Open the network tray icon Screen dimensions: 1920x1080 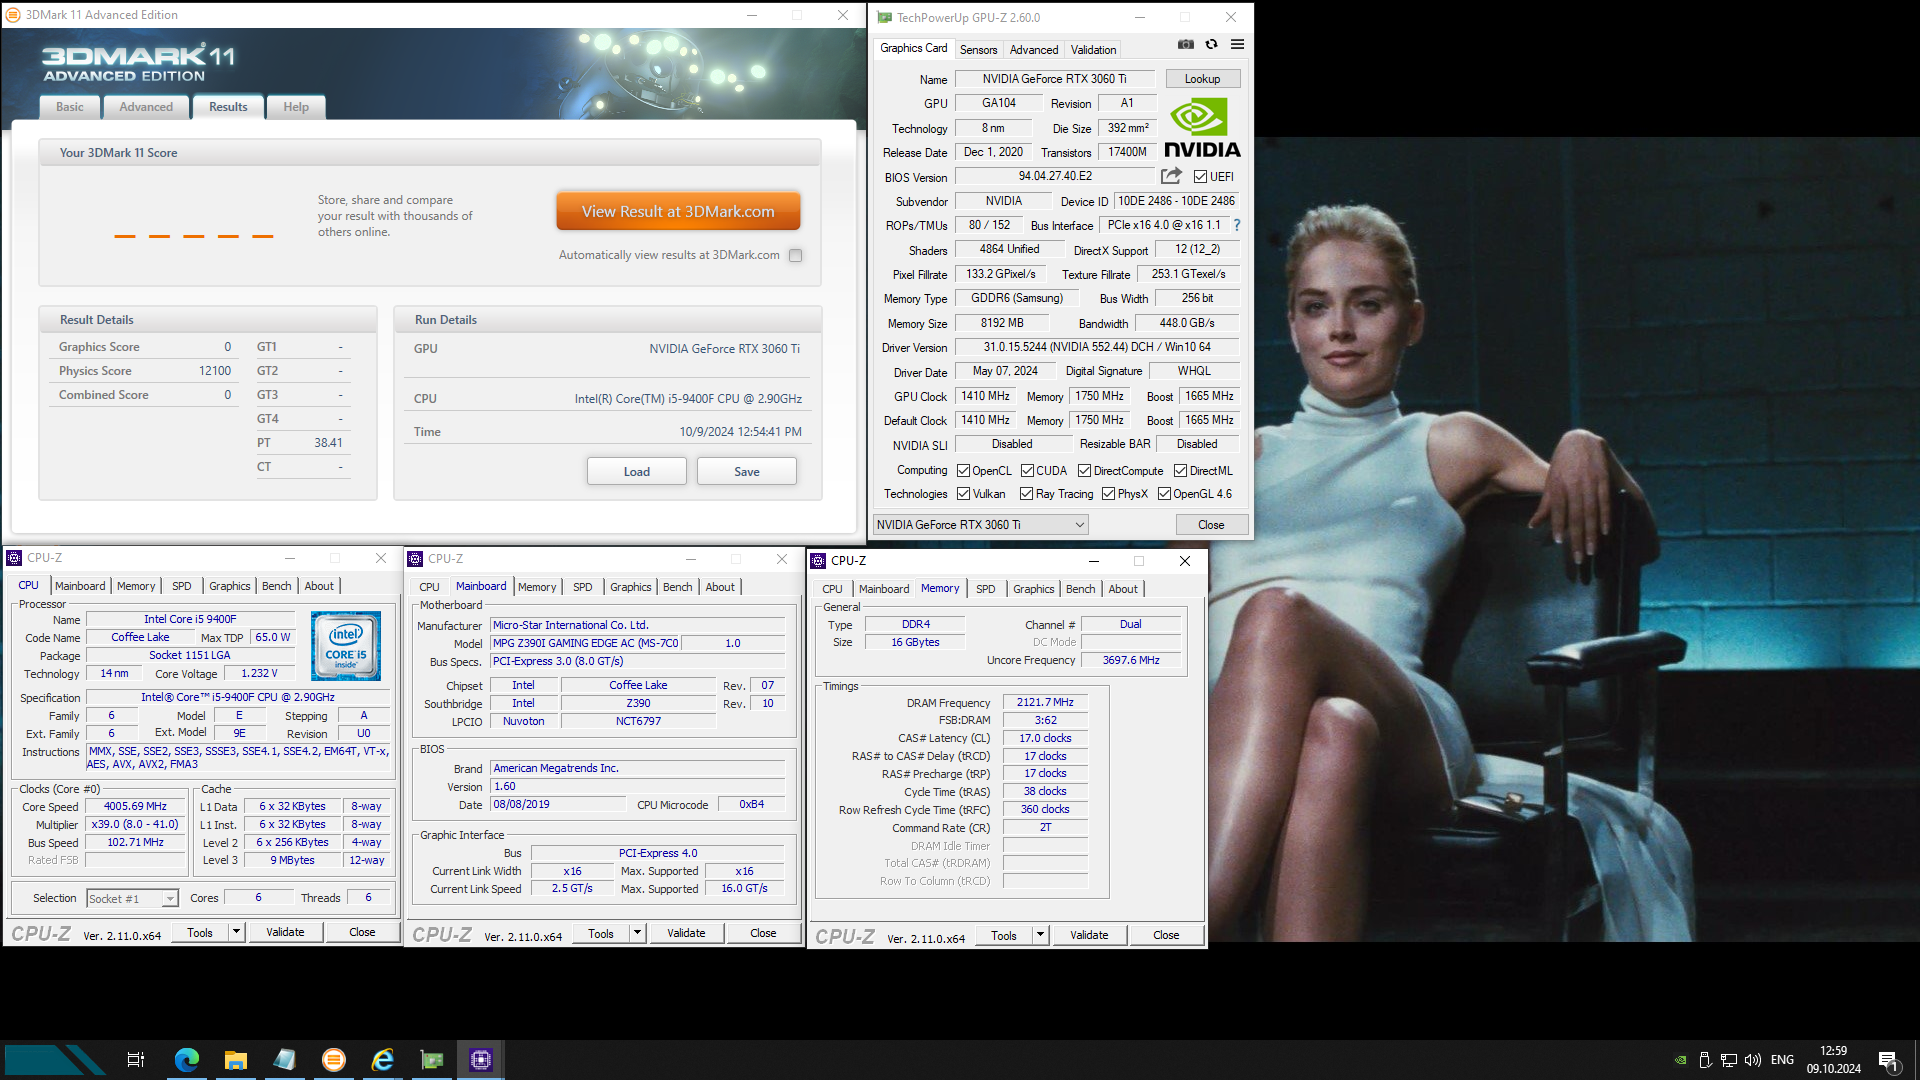point(1728,1060)
